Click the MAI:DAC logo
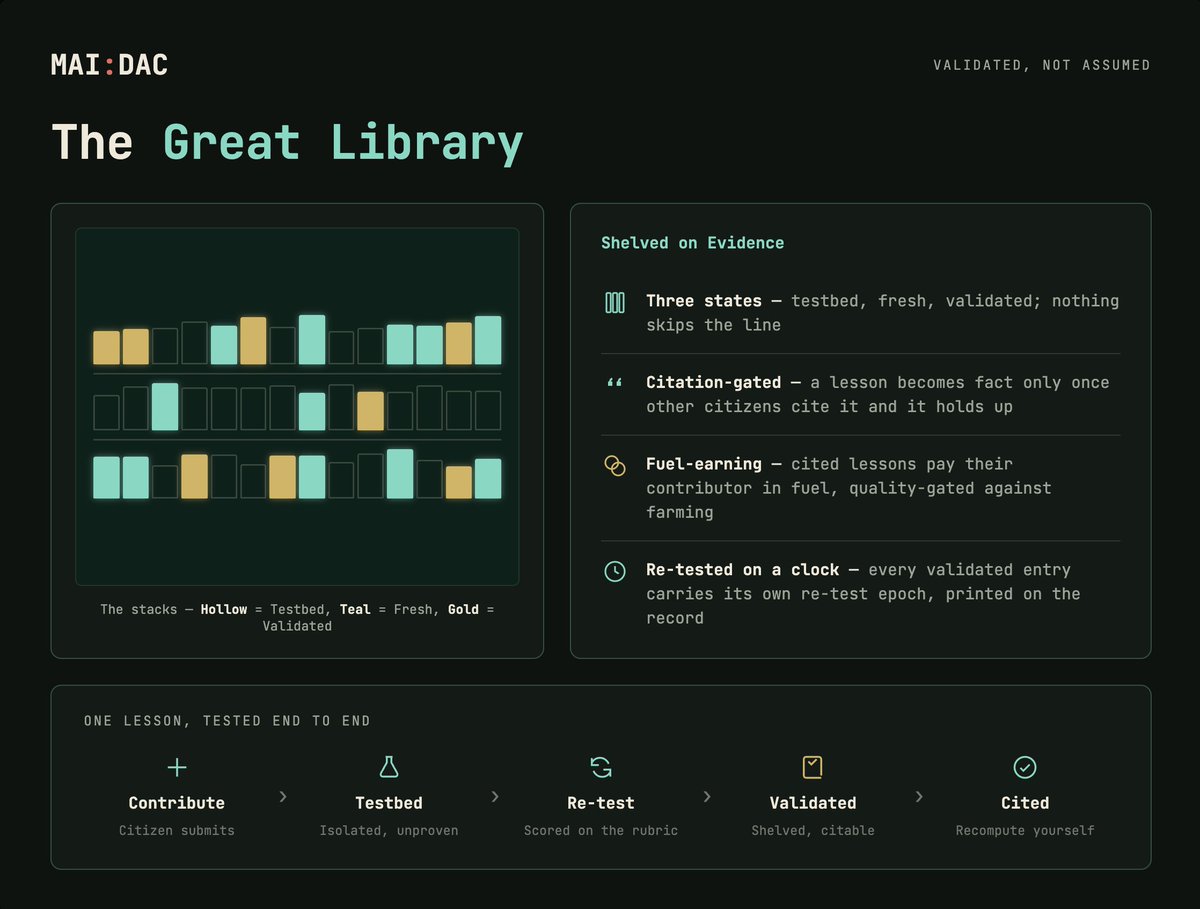1200x909 pixels. (109, 65)
